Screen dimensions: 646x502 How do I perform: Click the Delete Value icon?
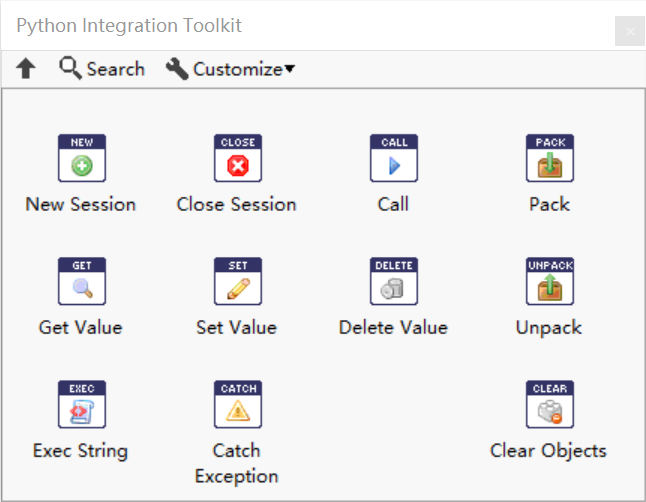[x=393, y=281]
